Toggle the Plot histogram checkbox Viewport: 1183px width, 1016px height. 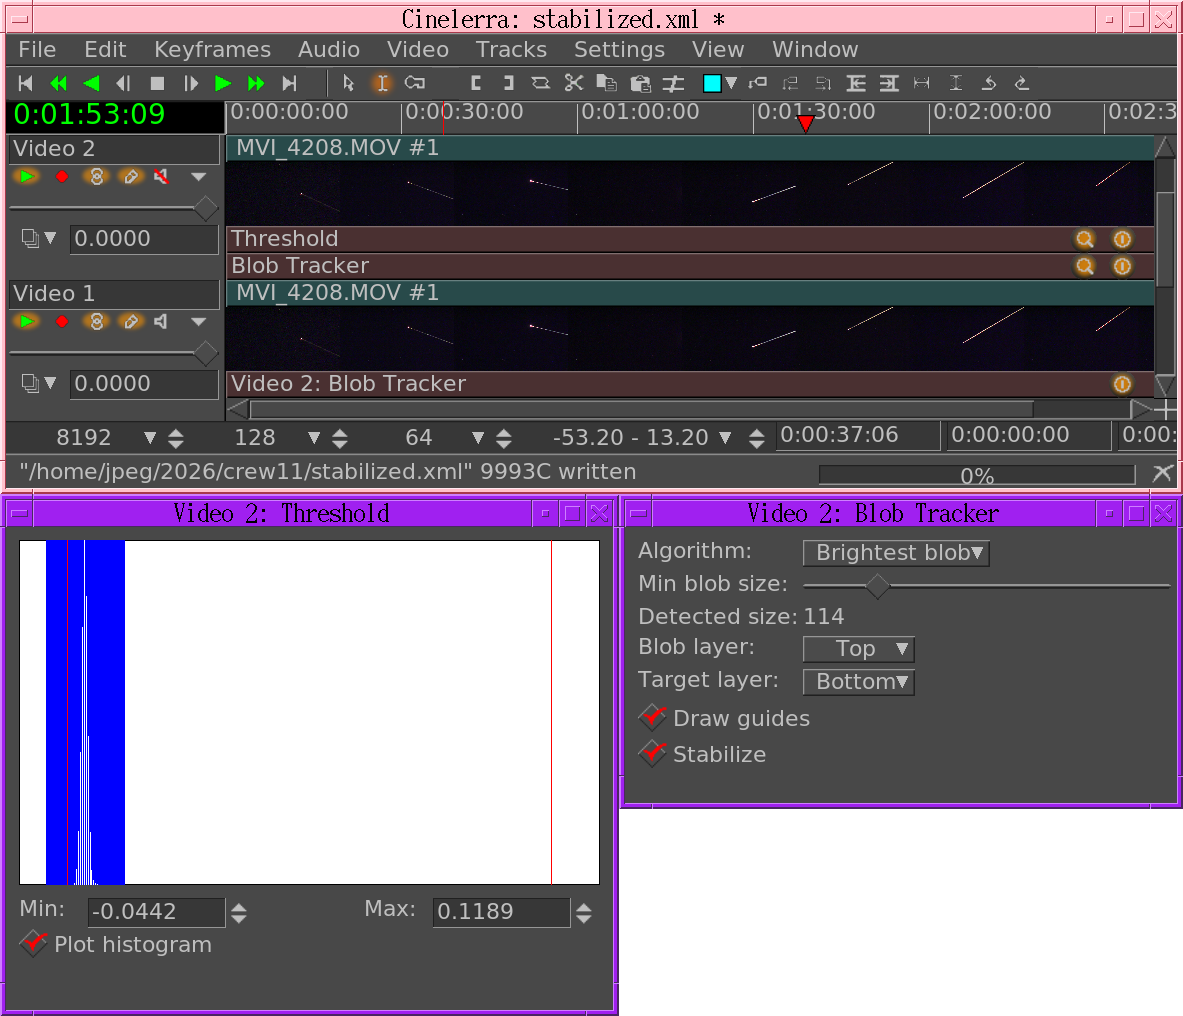click(x=34, y=943)
